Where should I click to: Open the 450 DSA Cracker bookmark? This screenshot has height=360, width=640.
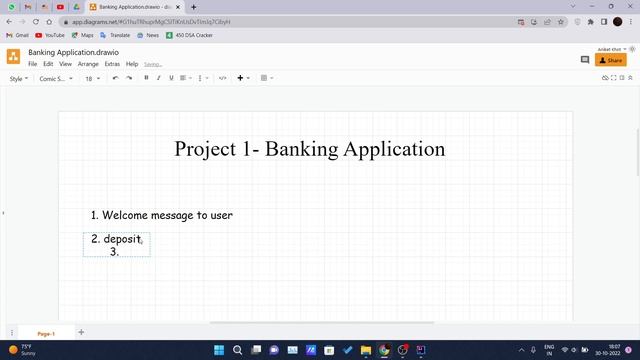click(189, 36)
